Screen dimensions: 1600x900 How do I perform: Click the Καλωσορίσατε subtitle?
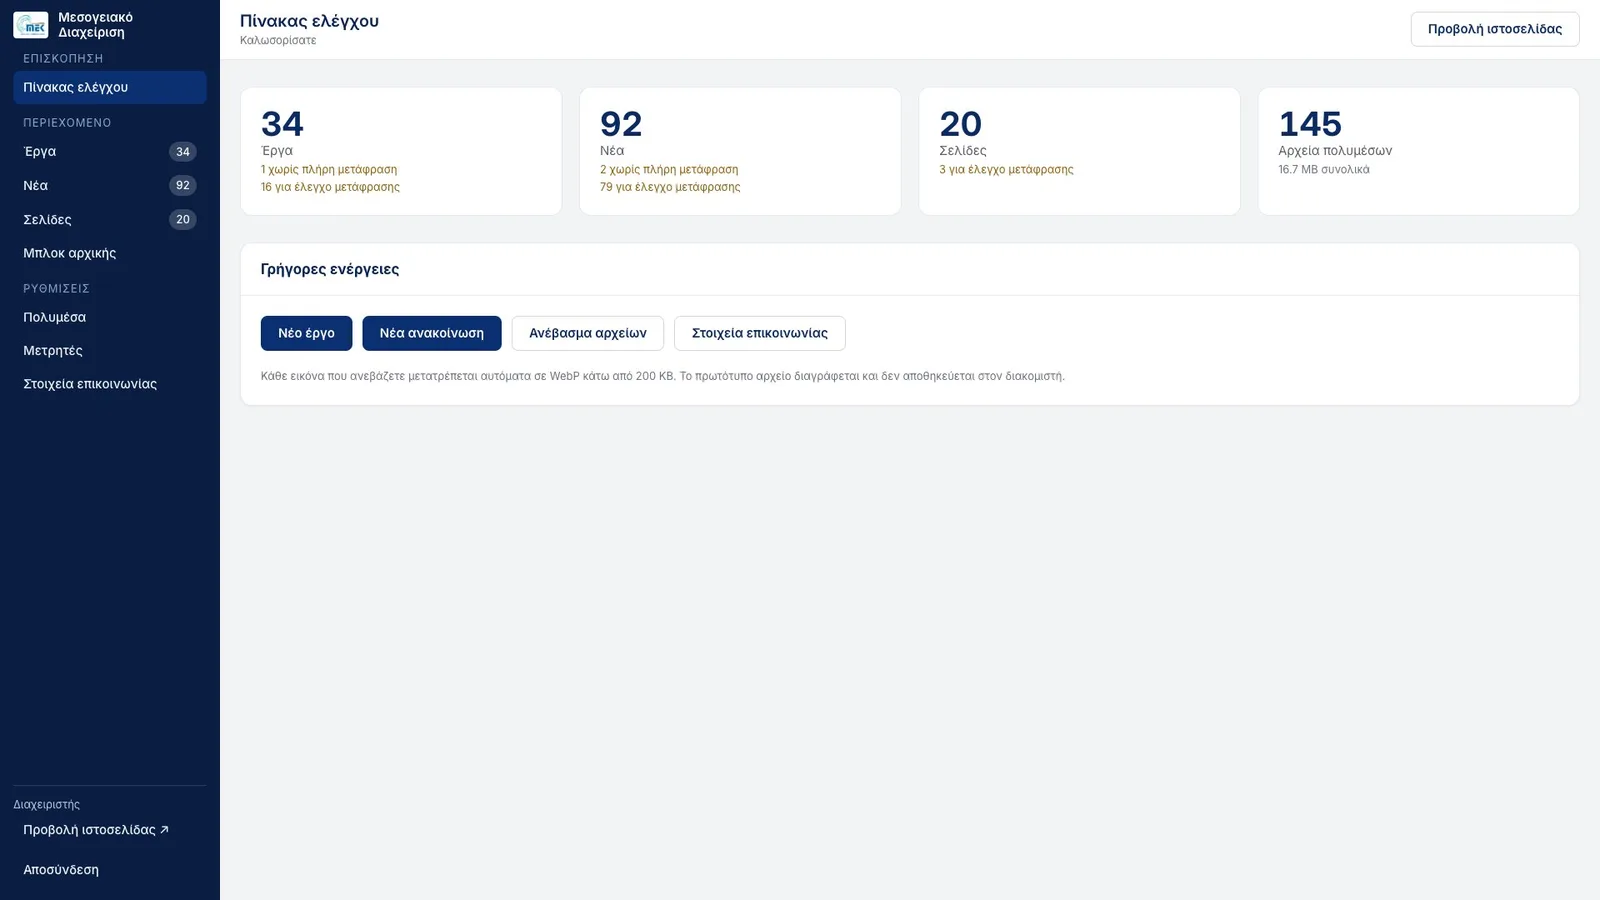point(278,41)
